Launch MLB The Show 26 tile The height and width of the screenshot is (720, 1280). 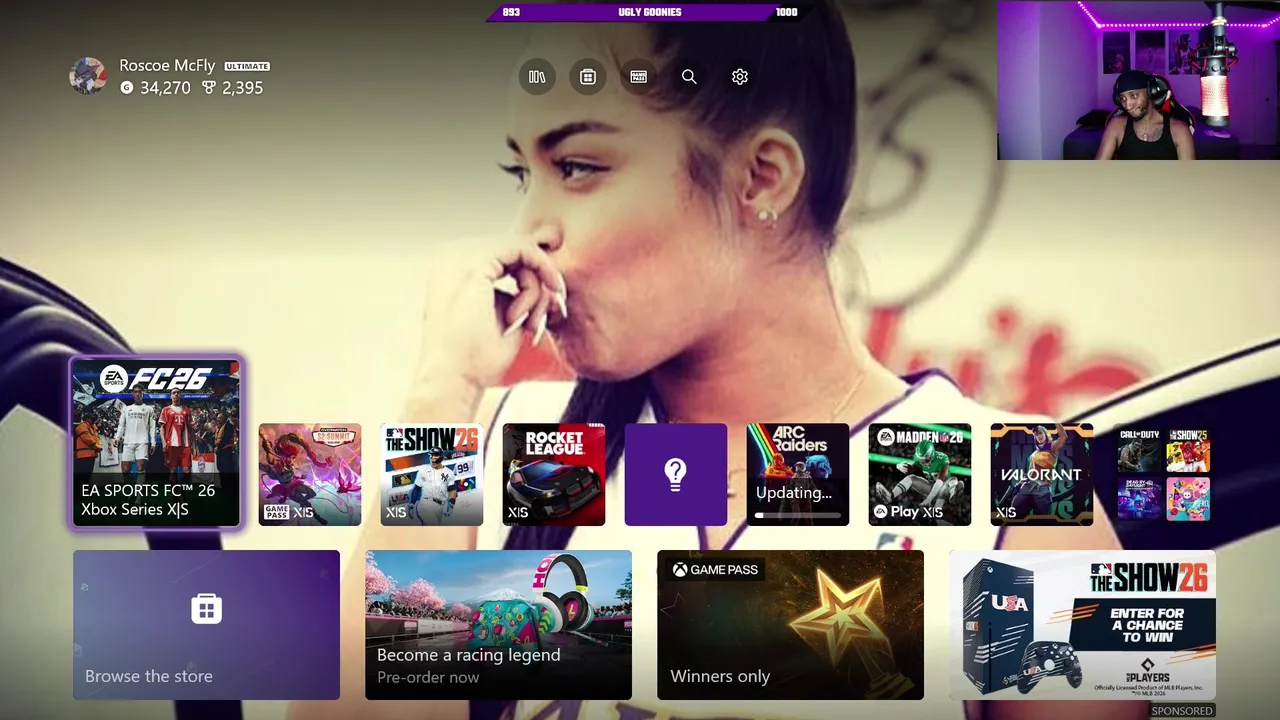[432, 474]
